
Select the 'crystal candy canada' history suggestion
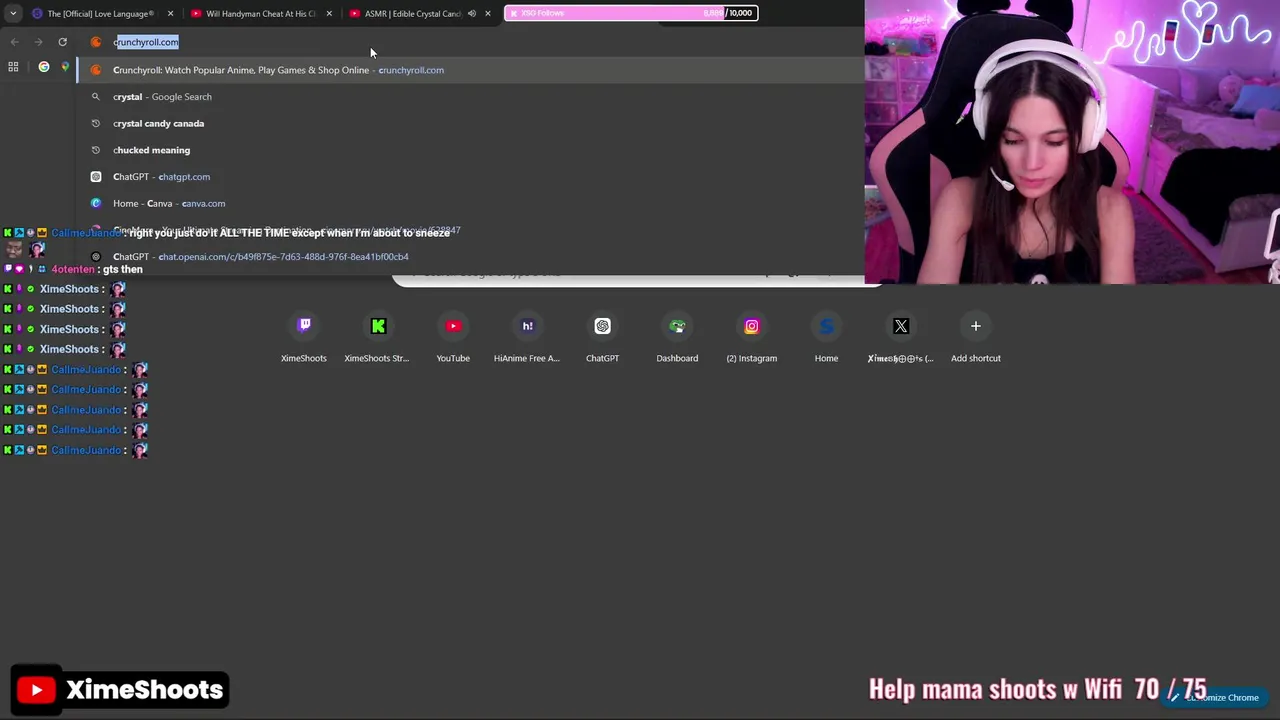click(x=470, y=123)
